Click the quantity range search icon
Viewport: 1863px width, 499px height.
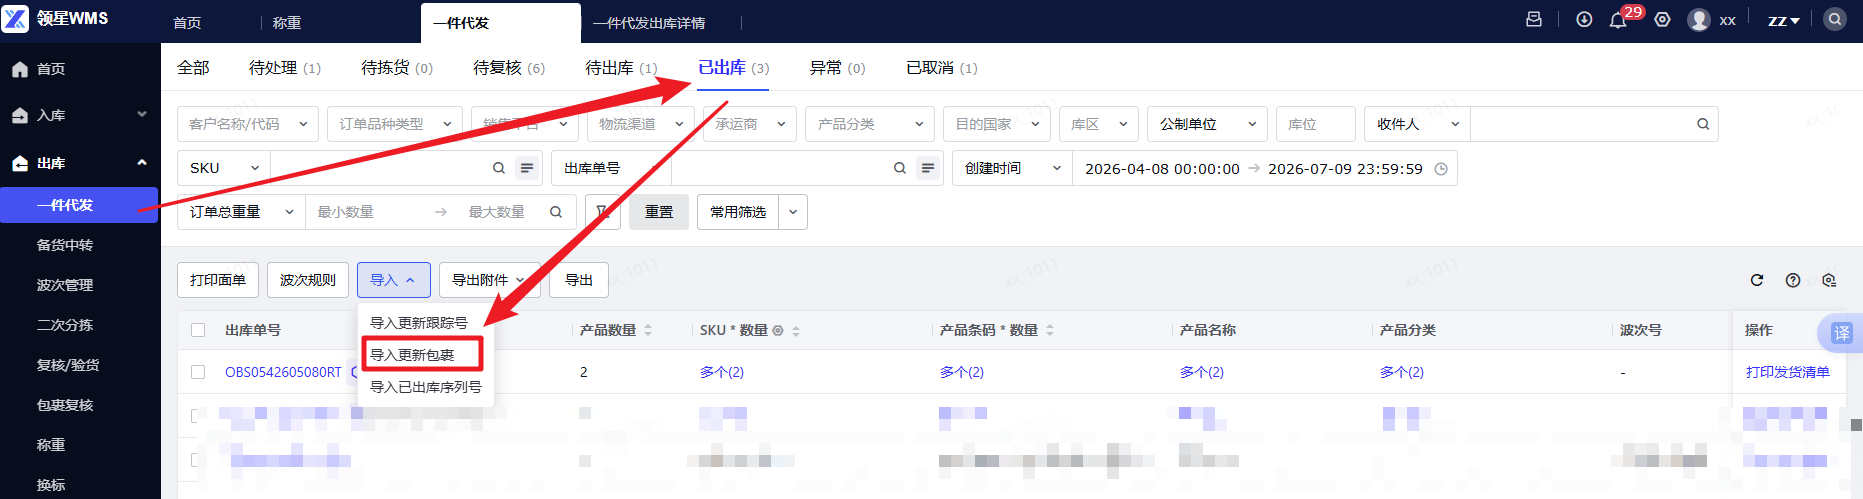point(556,212)
